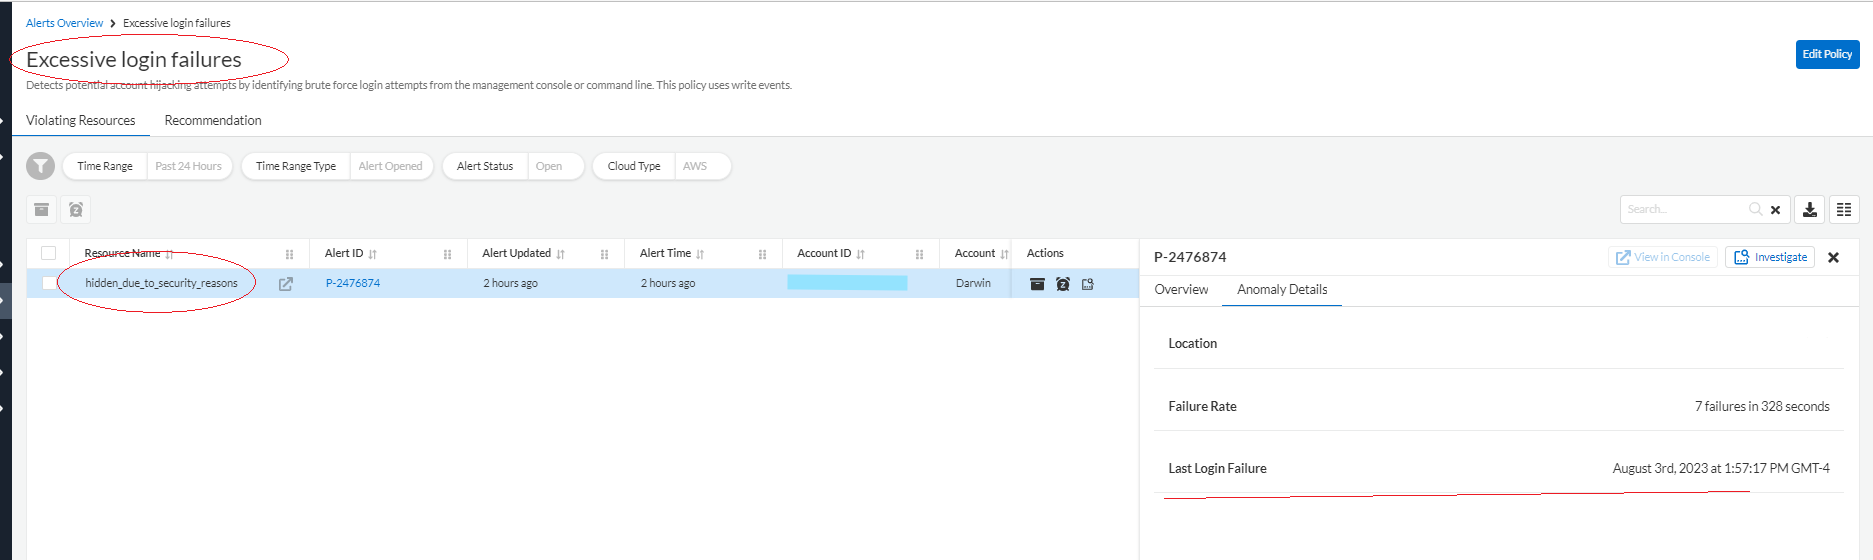Click into the Search input field
Screen dimensions: 1873x560
point(1685,209)
